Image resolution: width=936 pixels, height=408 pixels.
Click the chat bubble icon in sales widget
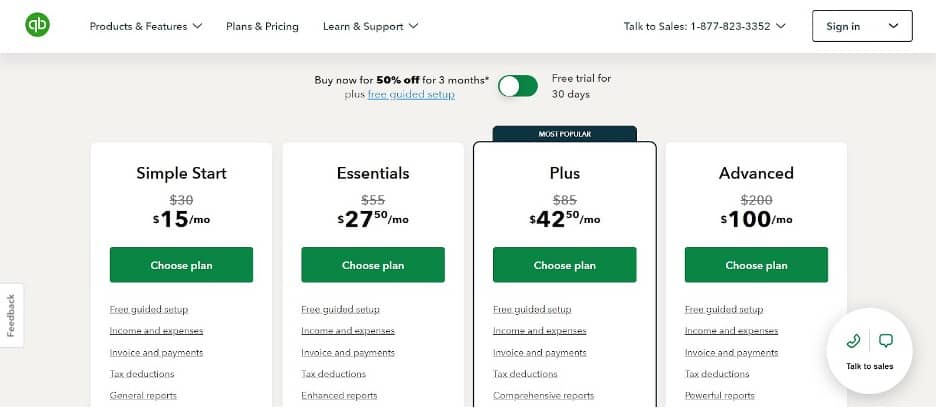885,341
